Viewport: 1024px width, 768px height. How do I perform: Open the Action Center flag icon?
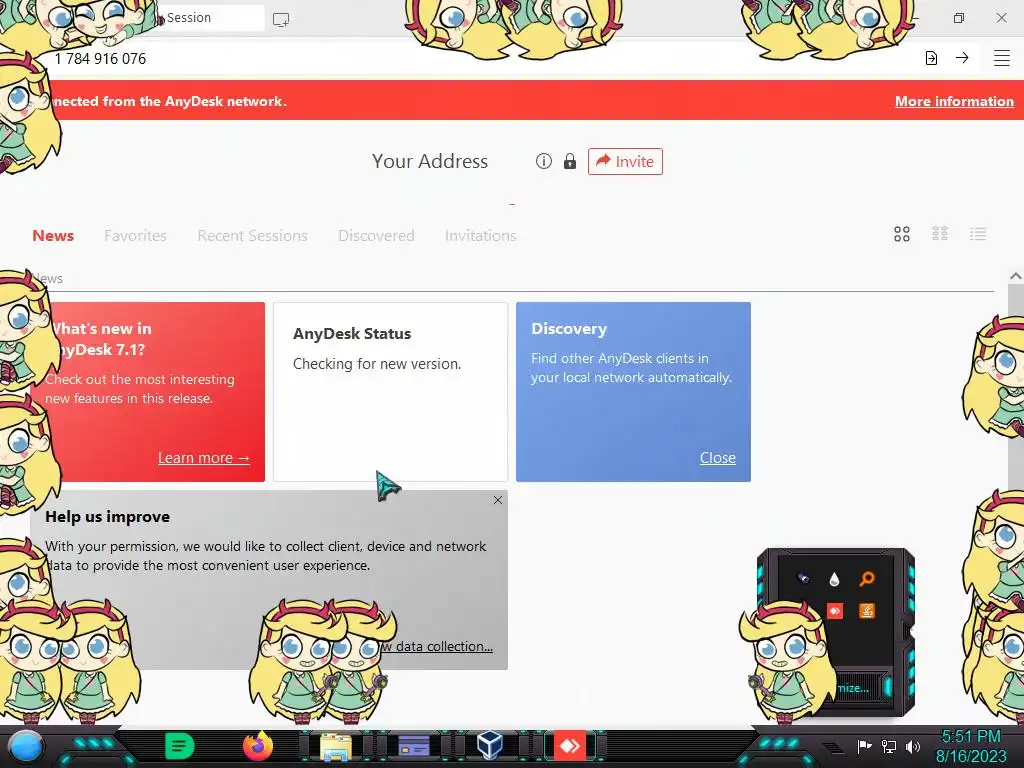[864, 746]
